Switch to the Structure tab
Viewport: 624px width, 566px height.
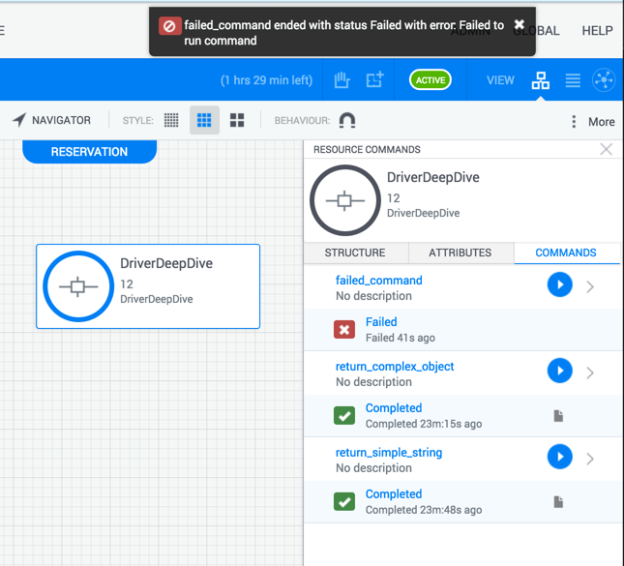pyautogui.click(x=354, y=253)
